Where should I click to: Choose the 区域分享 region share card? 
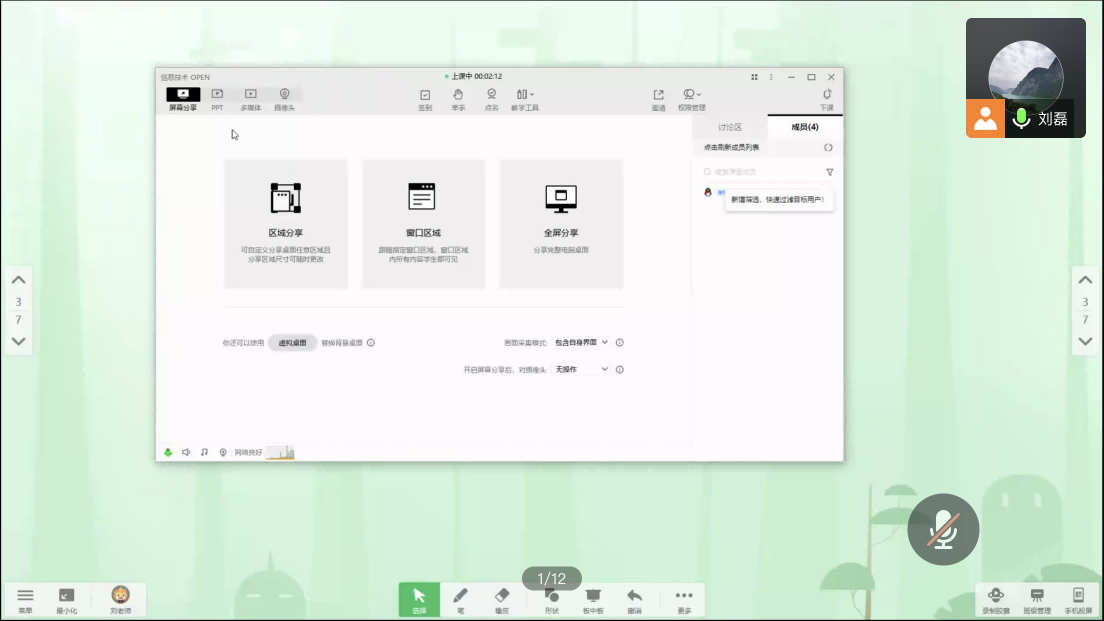click(286, 224)
